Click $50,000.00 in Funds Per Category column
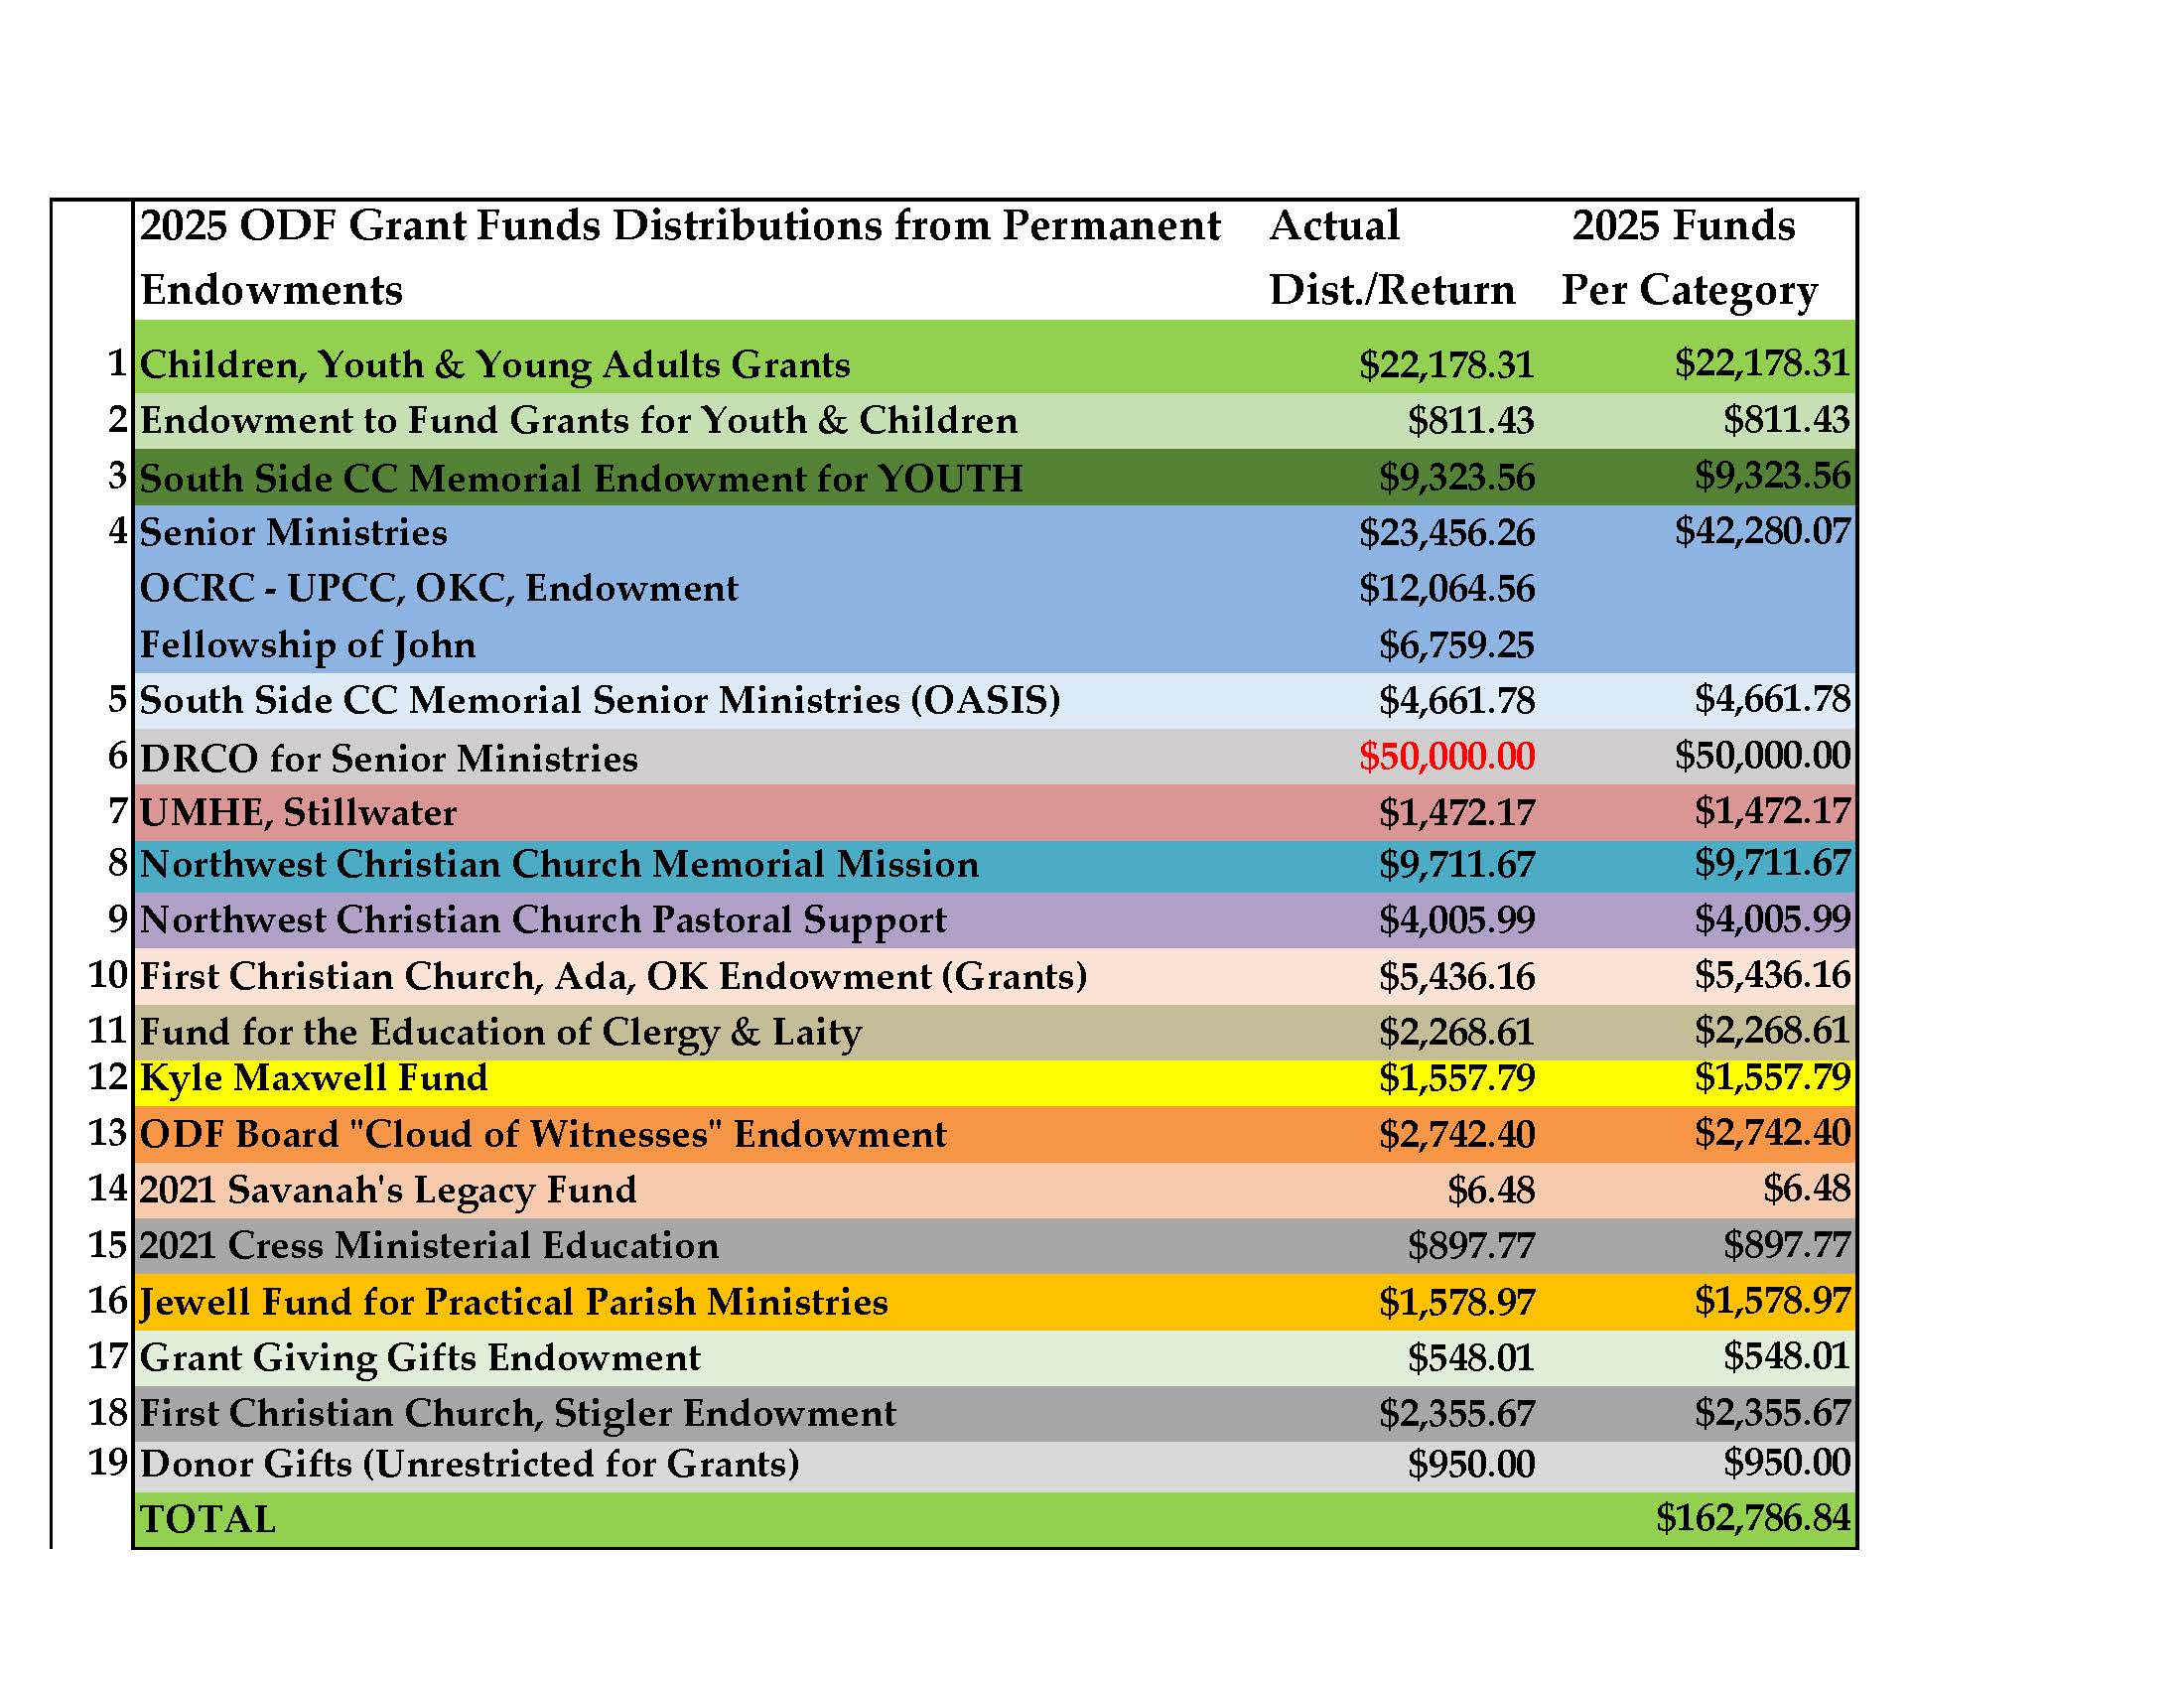2184x1688 pixels. 1763,755
